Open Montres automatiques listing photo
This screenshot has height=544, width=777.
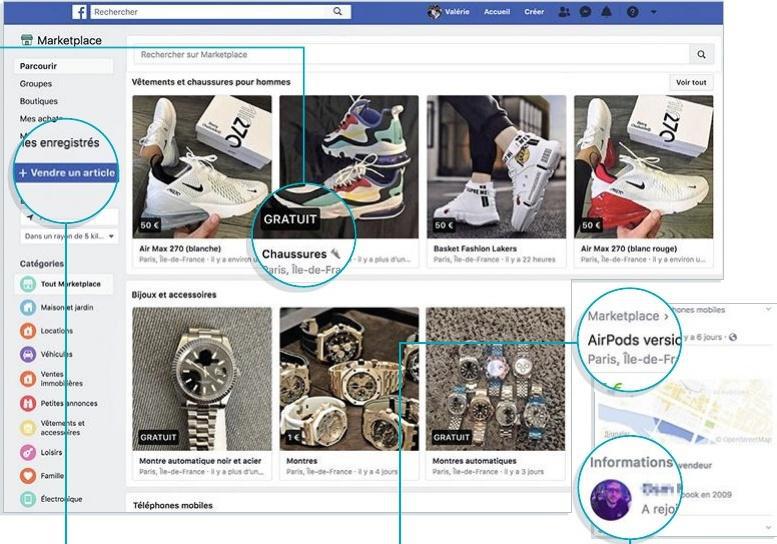point(496,379)
